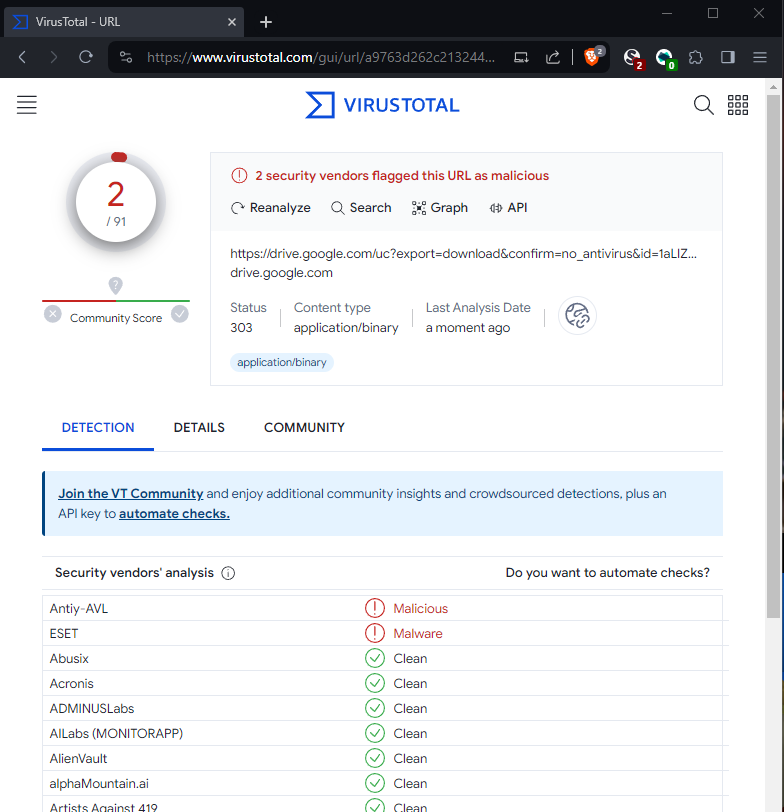Click the Acronis Clean check icon

[375, 684]
